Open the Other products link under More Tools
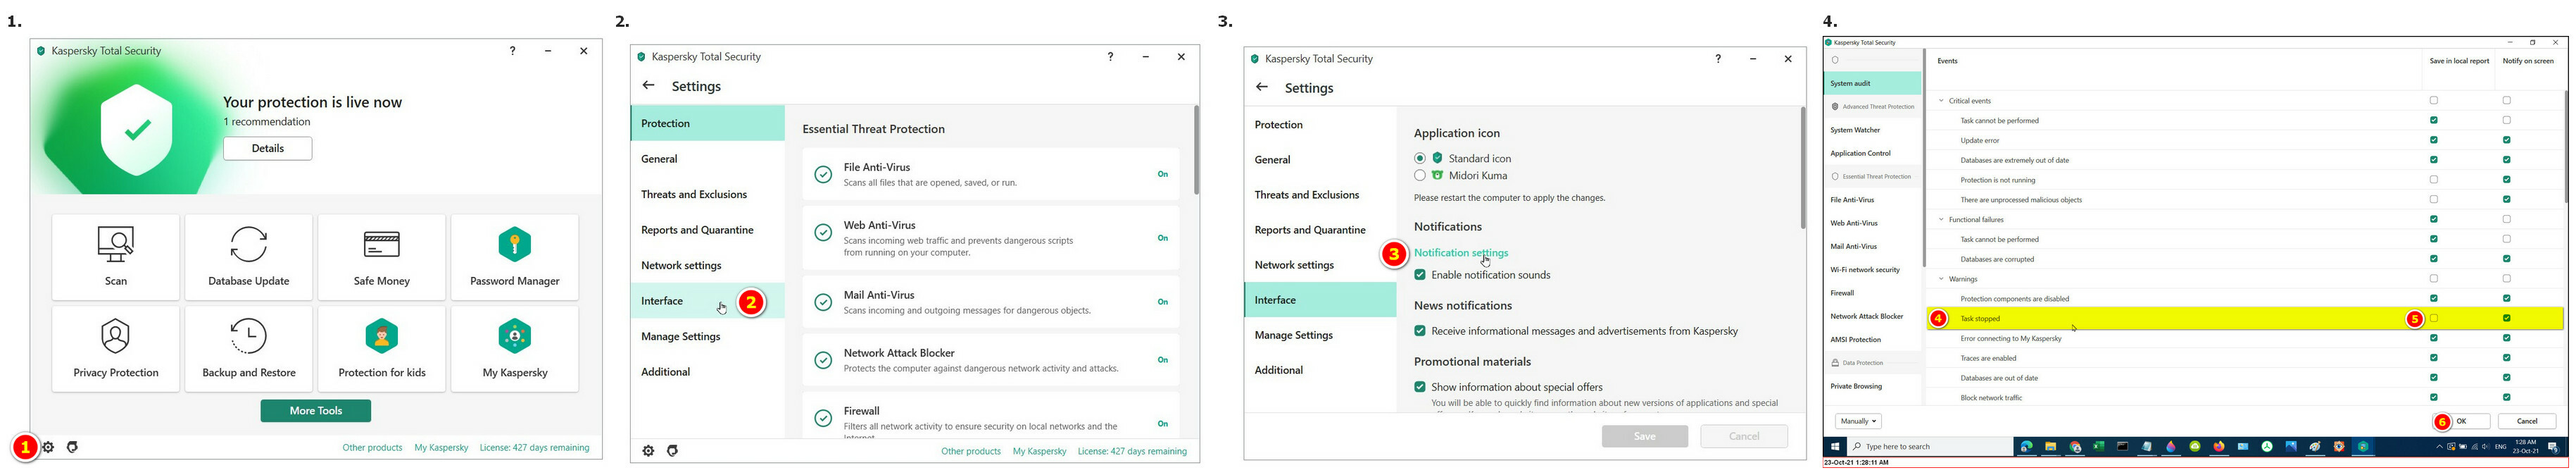 372,448
